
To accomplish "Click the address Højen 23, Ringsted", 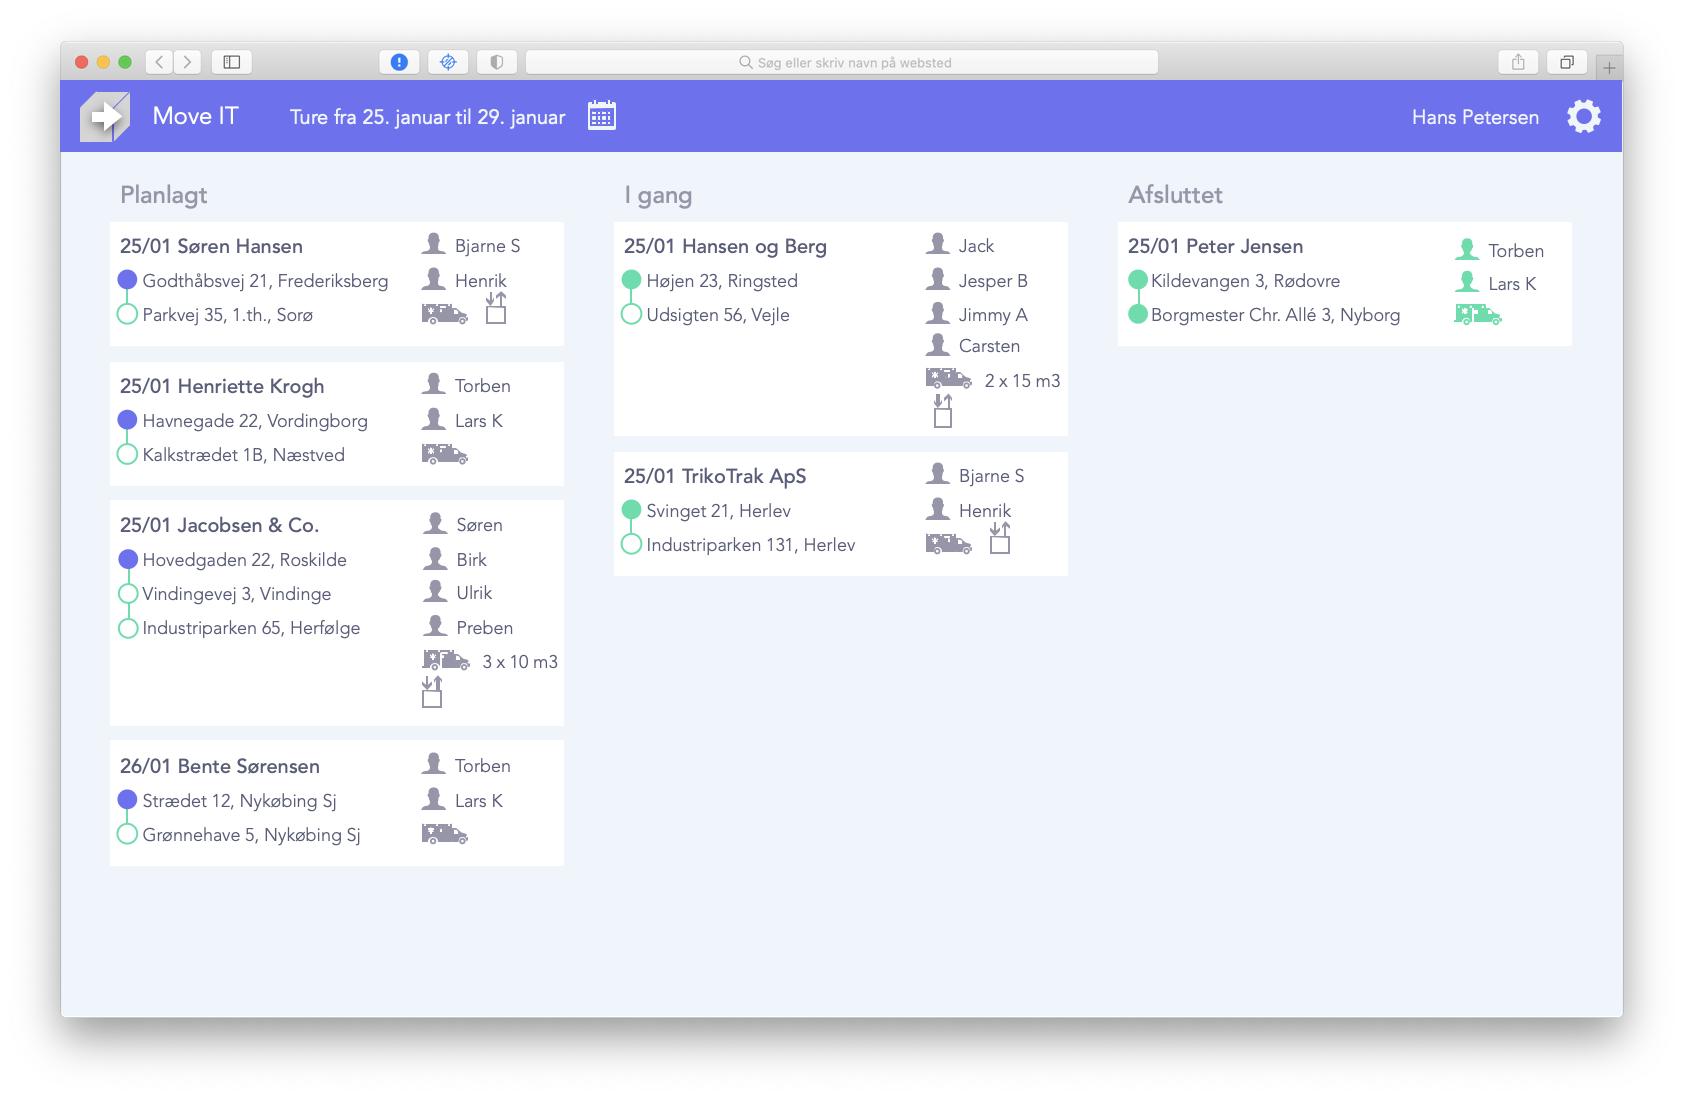I will [722, 281].
